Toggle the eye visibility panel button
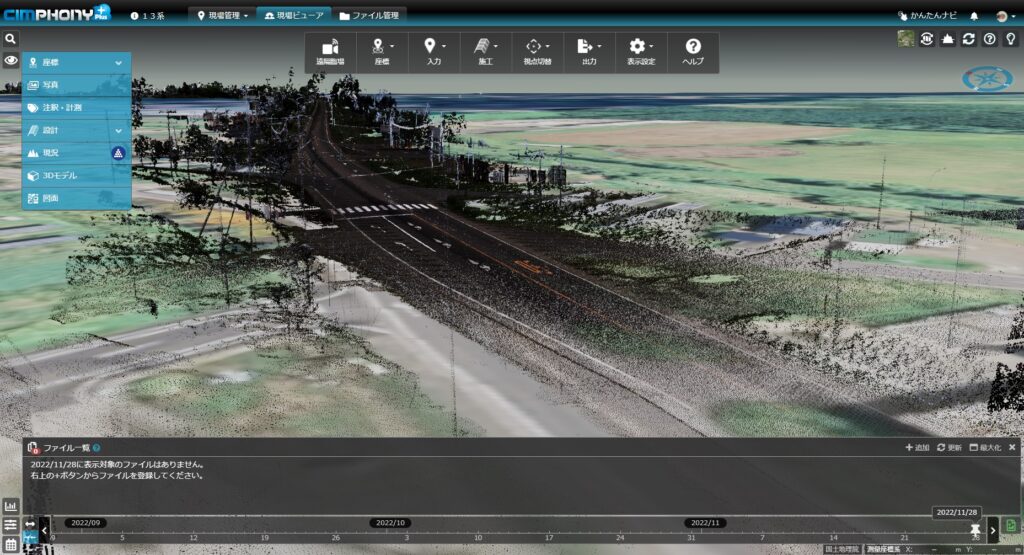Viewport: 1024px width, 555px height. (10, 61)
